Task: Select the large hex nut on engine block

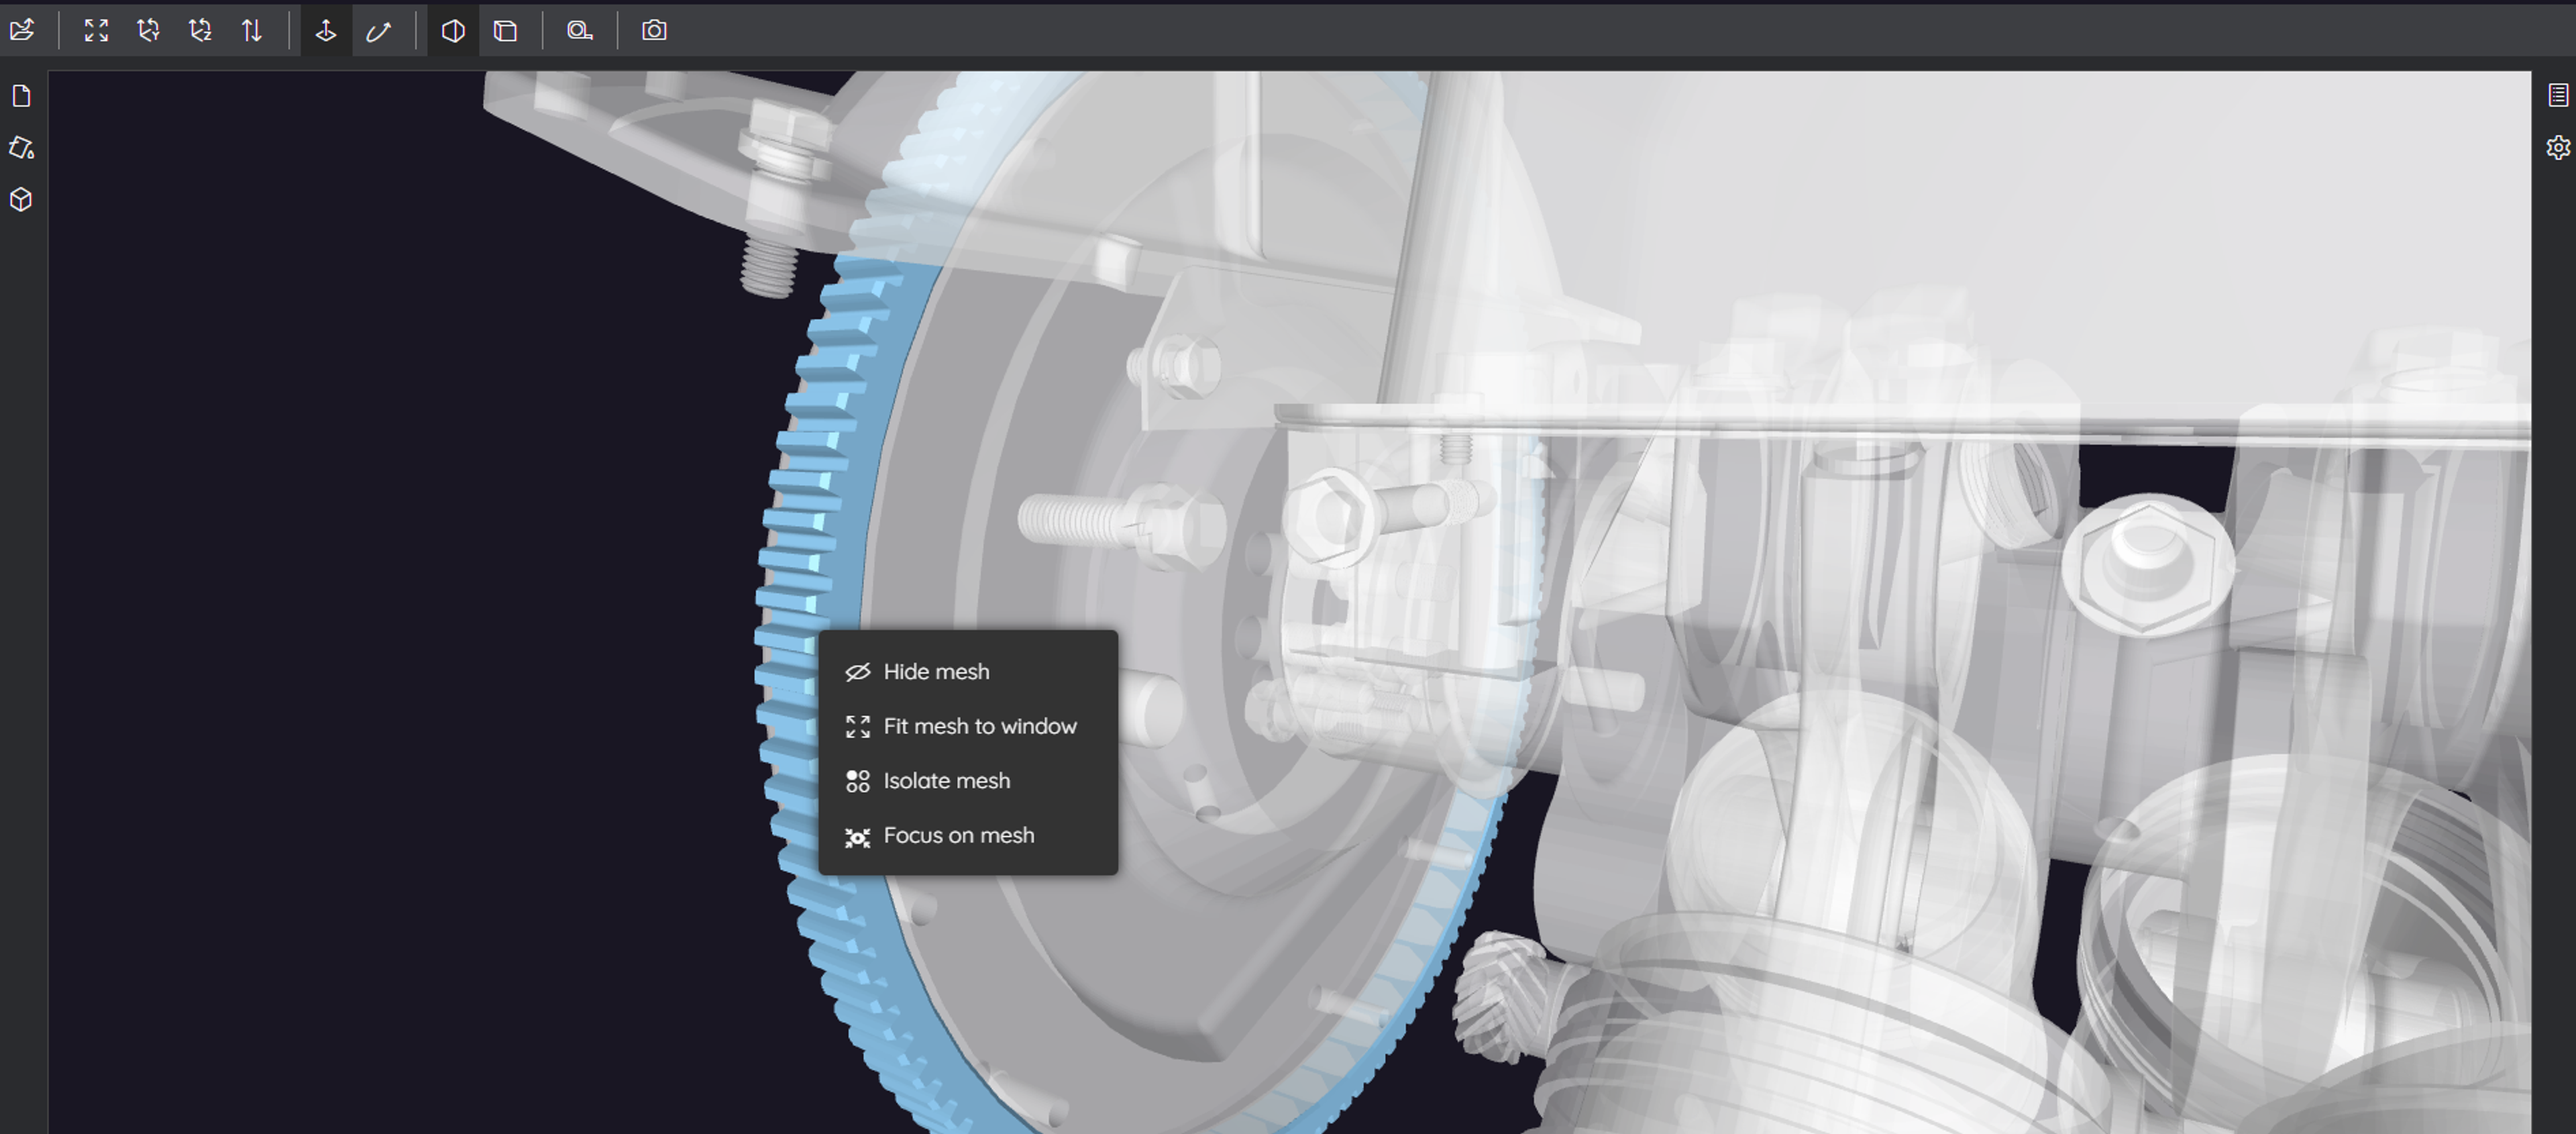Action: 2148,564
